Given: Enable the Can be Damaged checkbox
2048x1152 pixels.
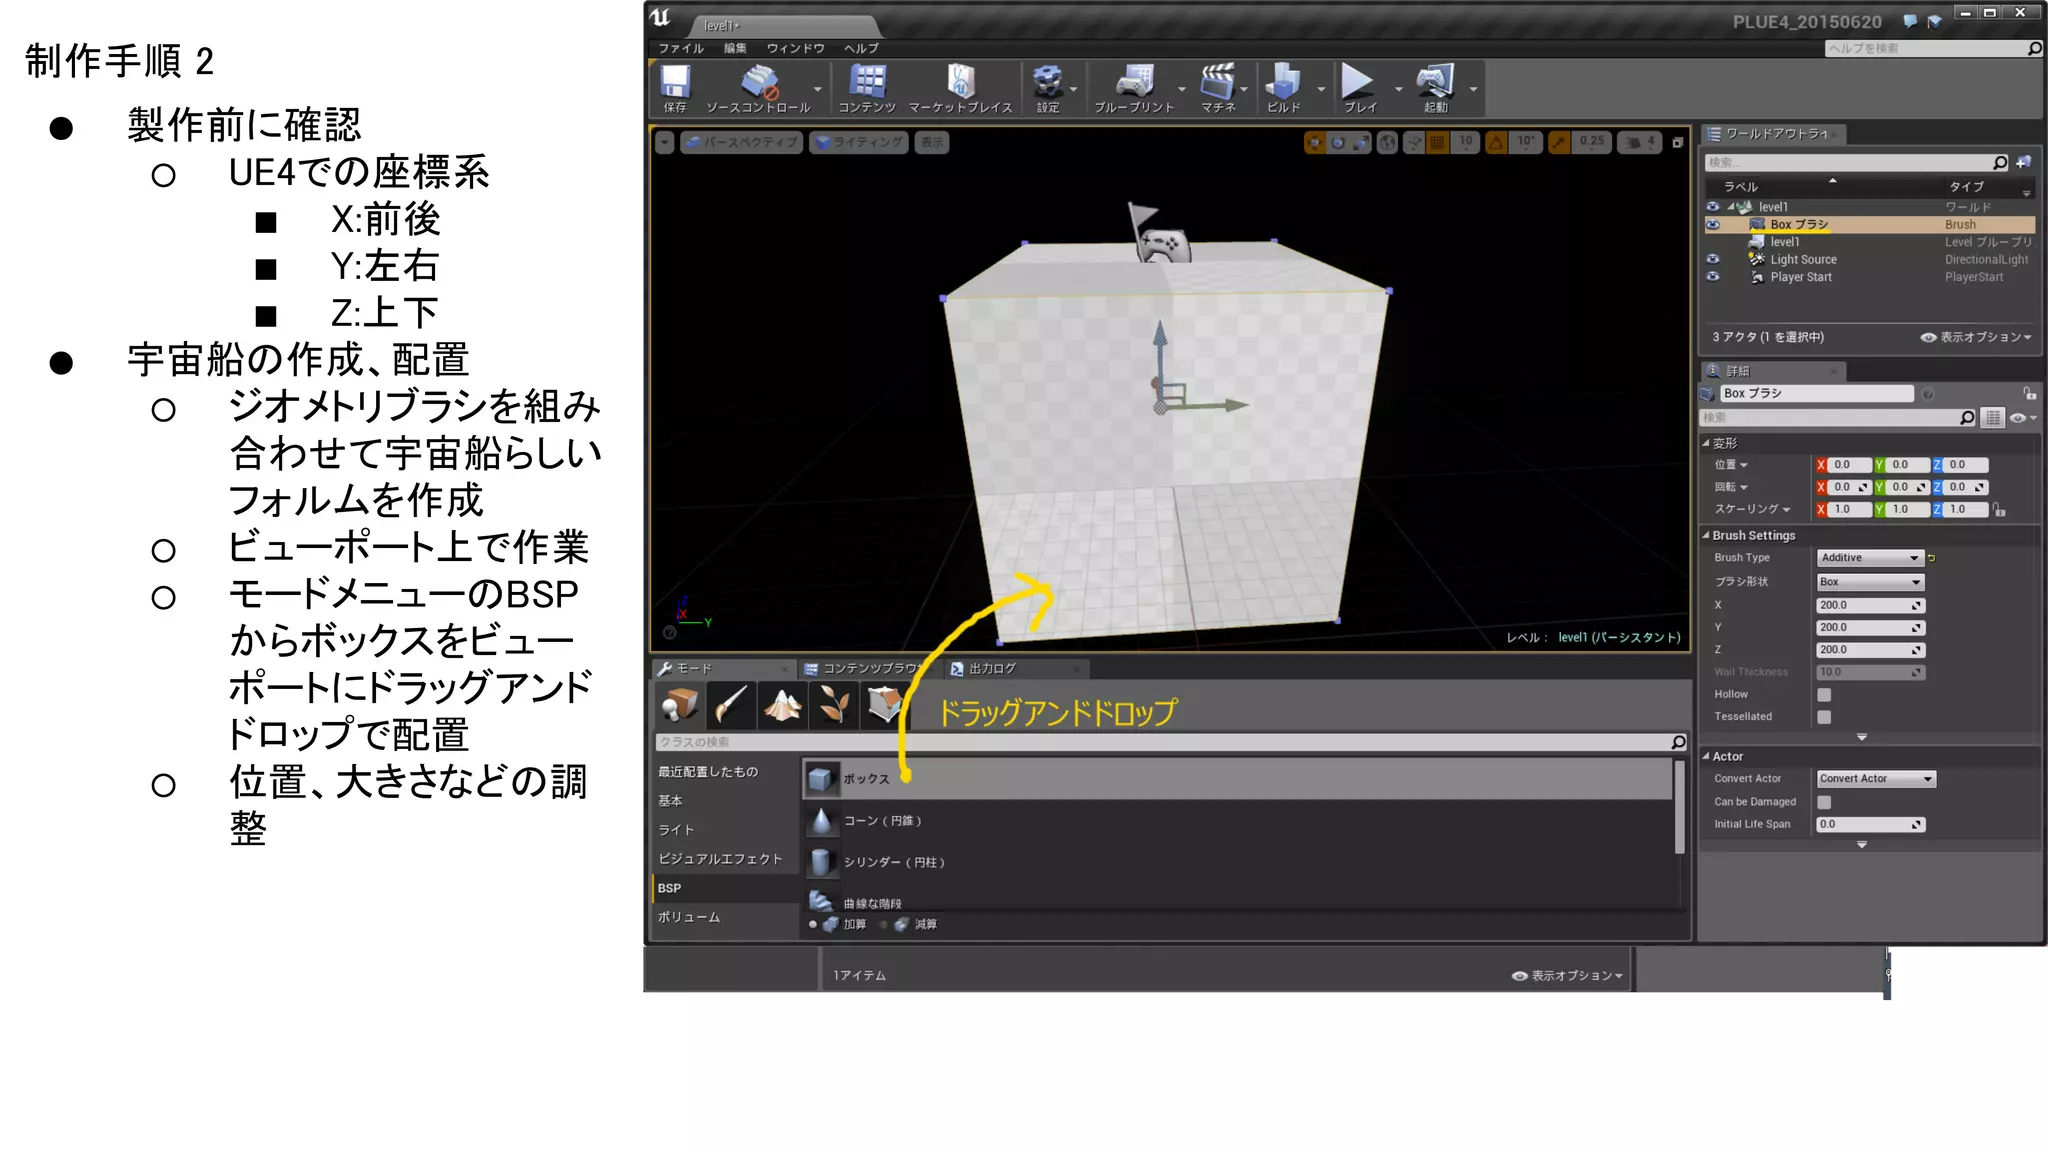Looking at the screenshot, I should tap(1824, 802).
